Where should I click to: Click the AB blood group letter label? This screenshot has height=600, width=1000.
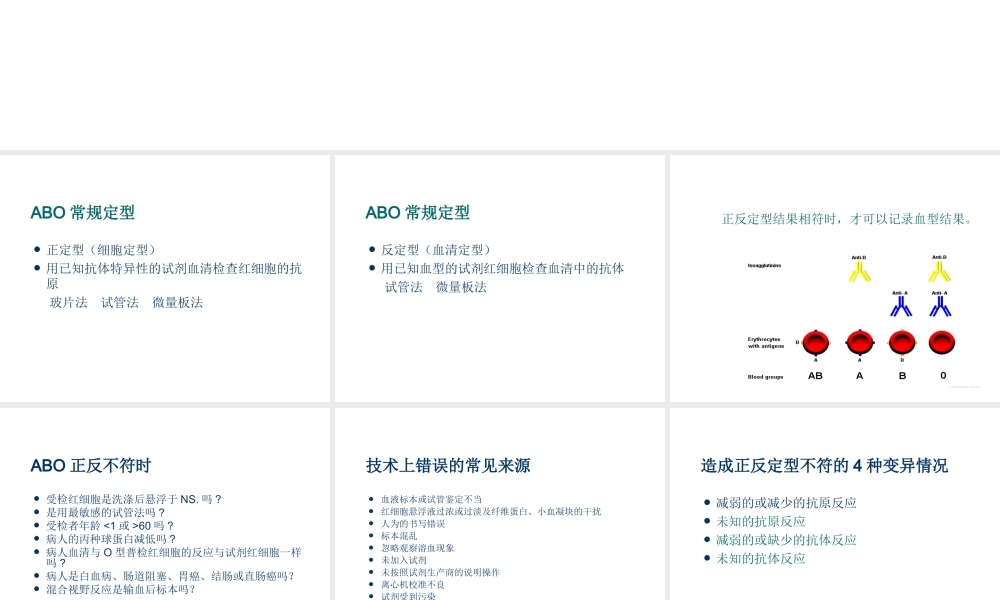point(815,376)
